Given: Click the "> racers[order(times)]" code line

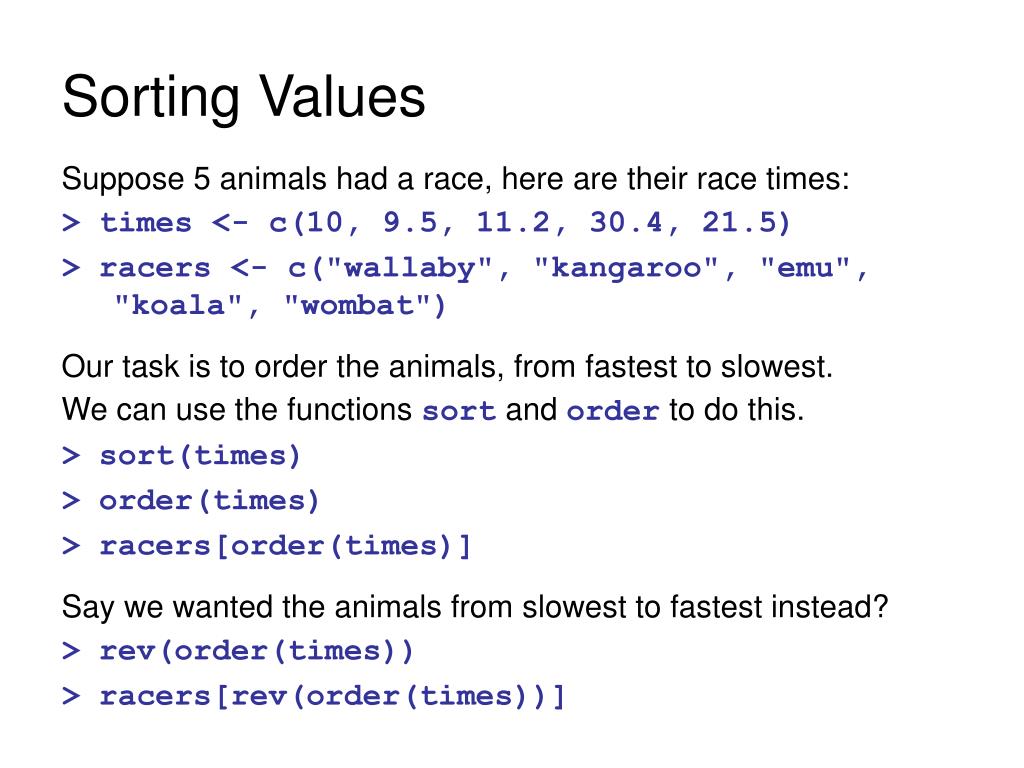Looking at the screenshot, I should [x=266, y=546].
